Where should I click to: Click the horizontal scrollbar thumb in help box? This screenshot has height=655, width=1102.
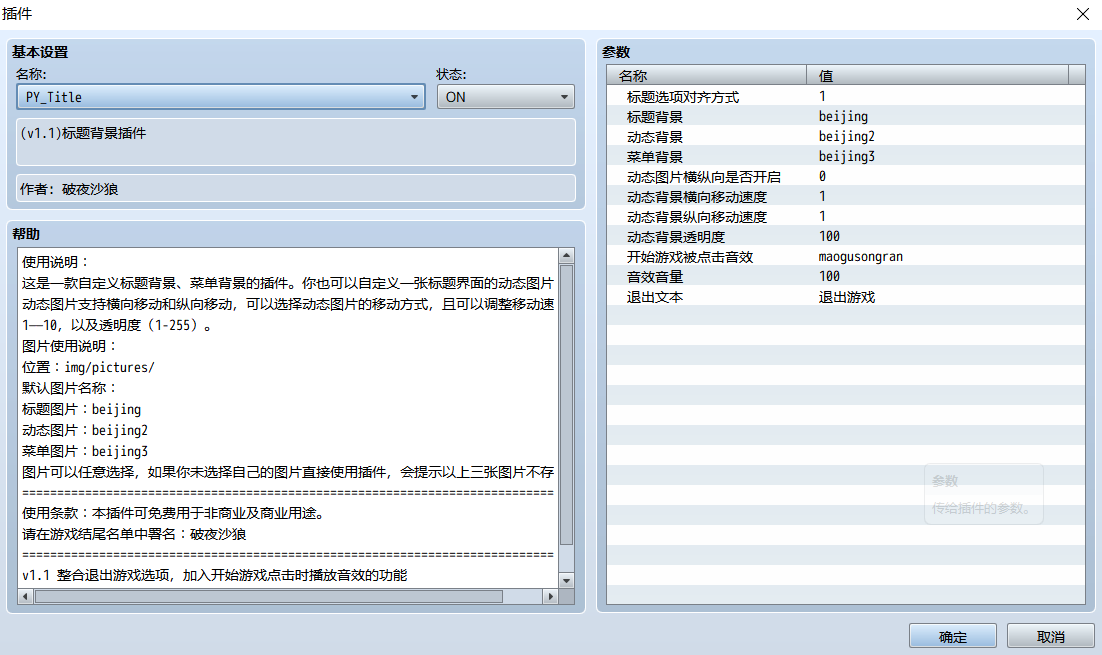pyautogui.click(x=269, y=597)
